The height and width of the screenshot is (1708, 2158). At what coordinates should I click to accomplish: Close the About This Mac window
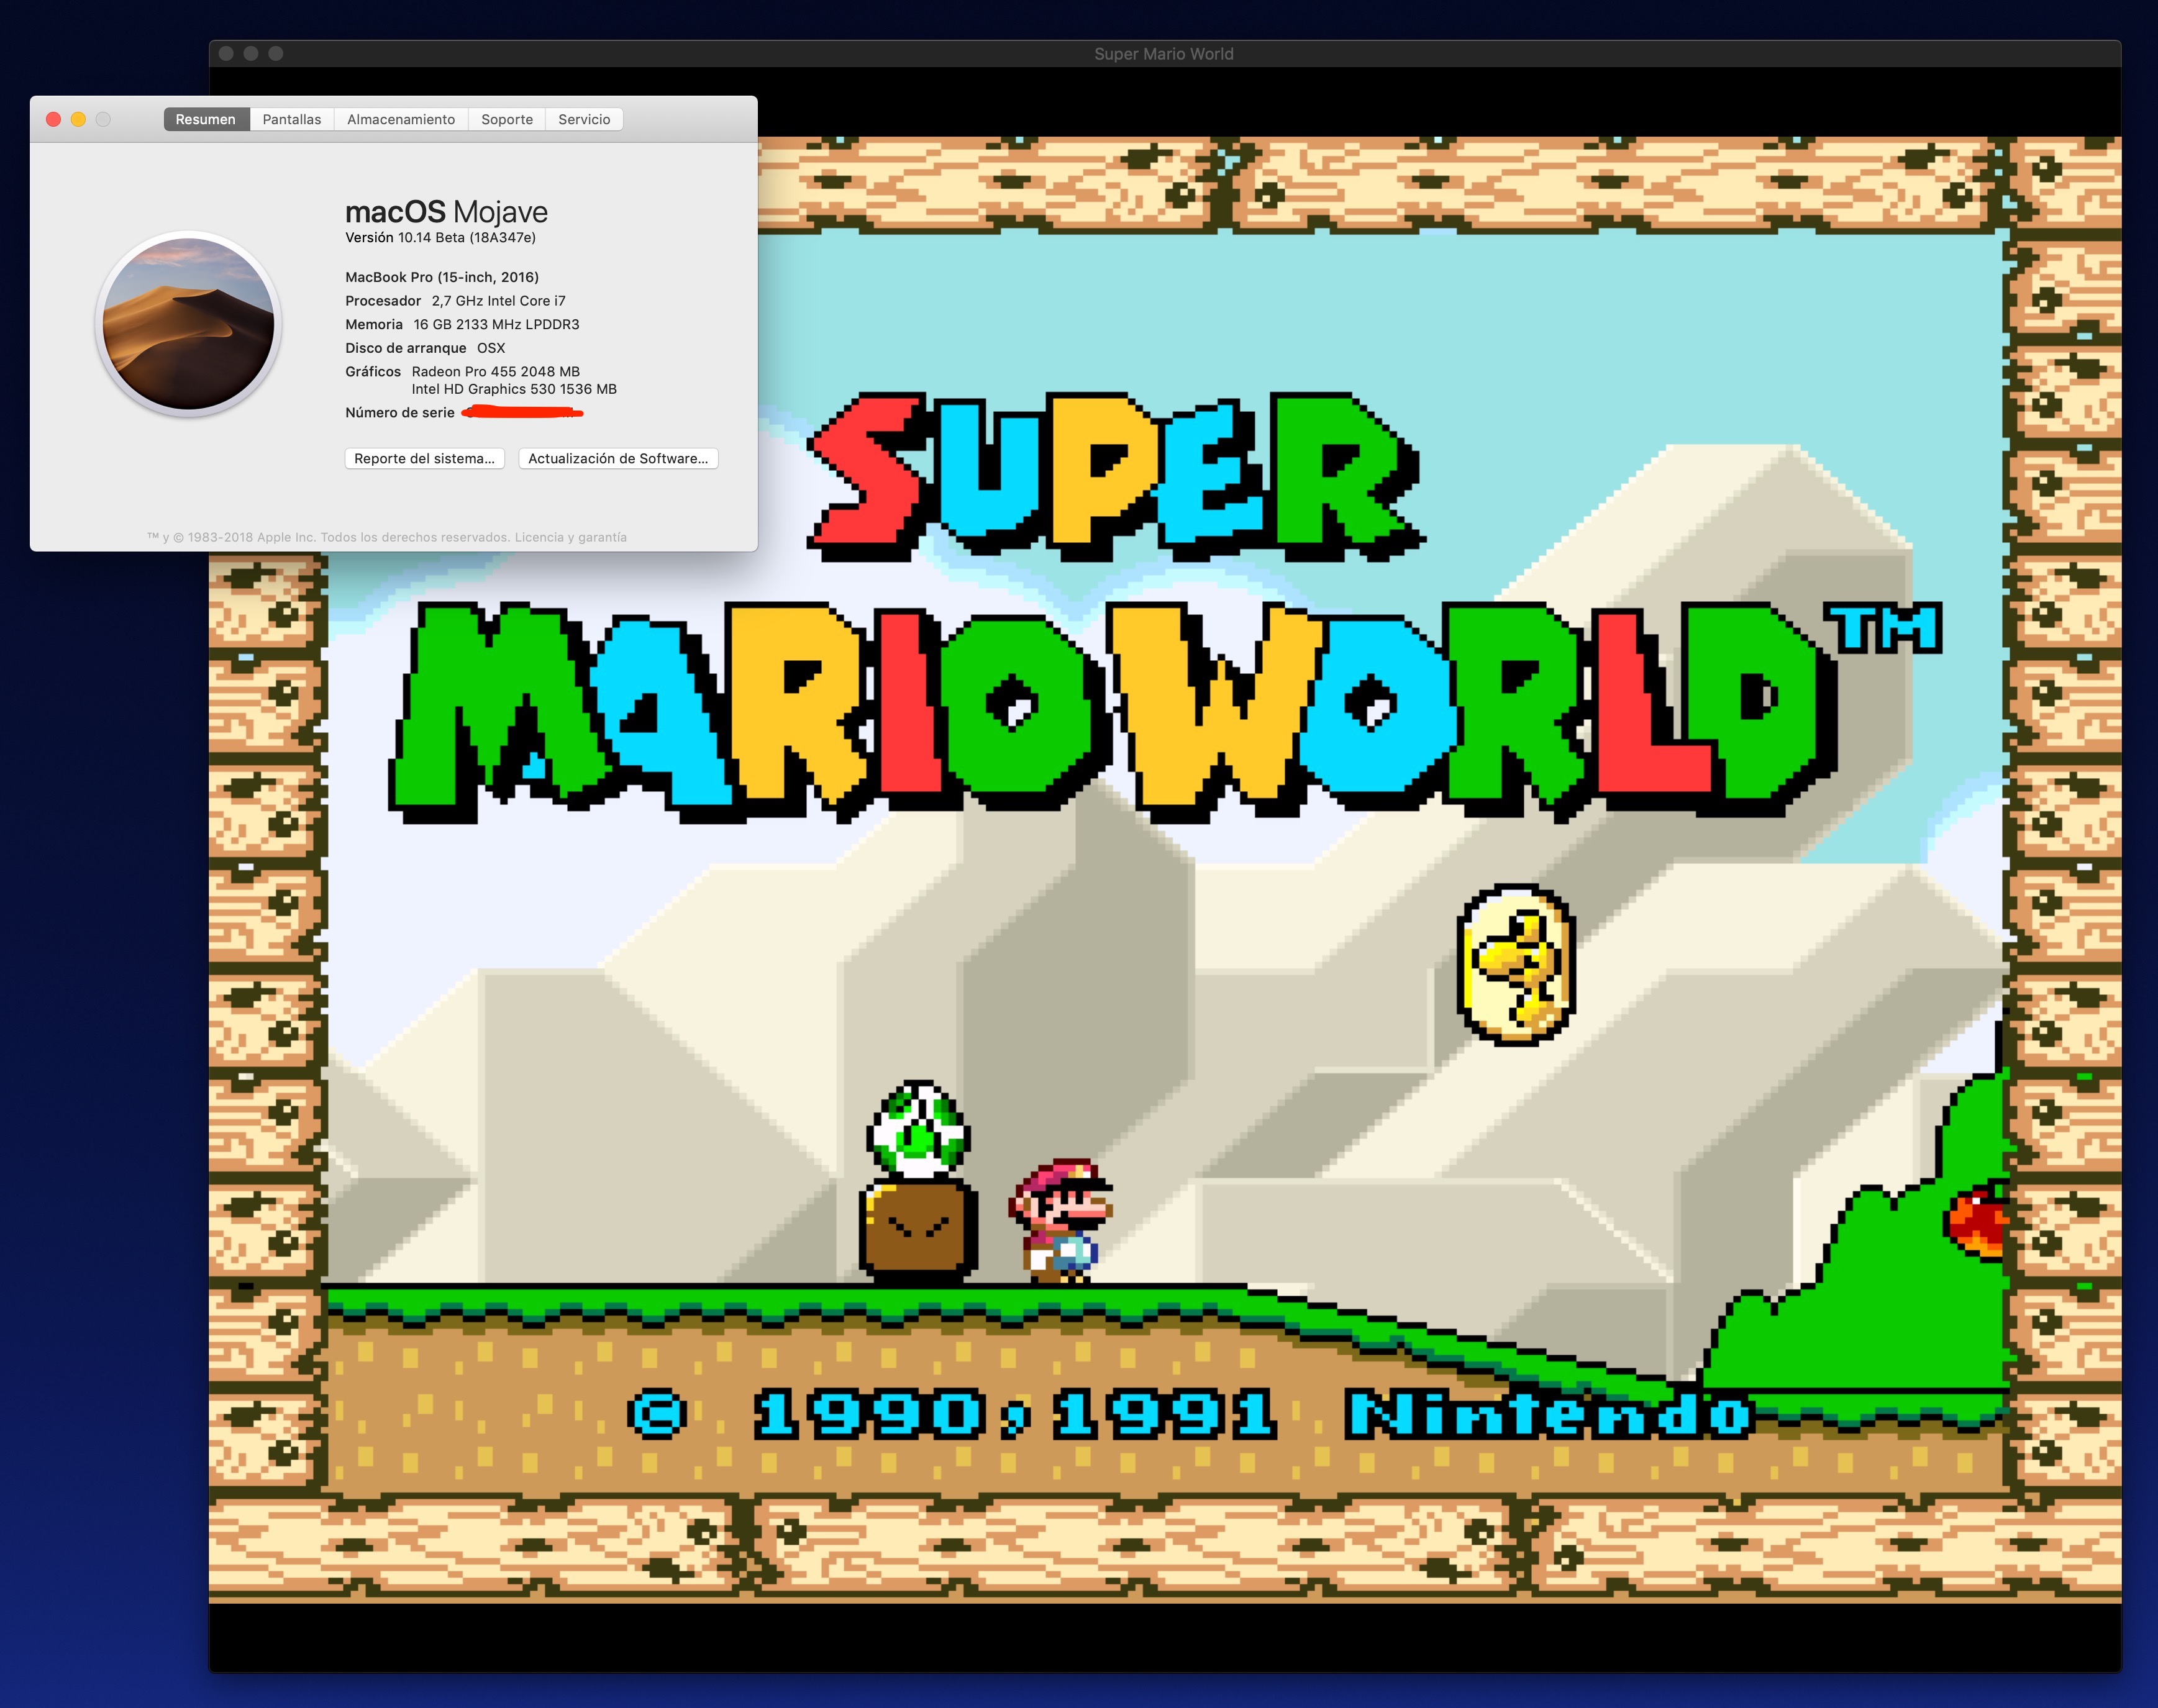click(x=54, y=119)
